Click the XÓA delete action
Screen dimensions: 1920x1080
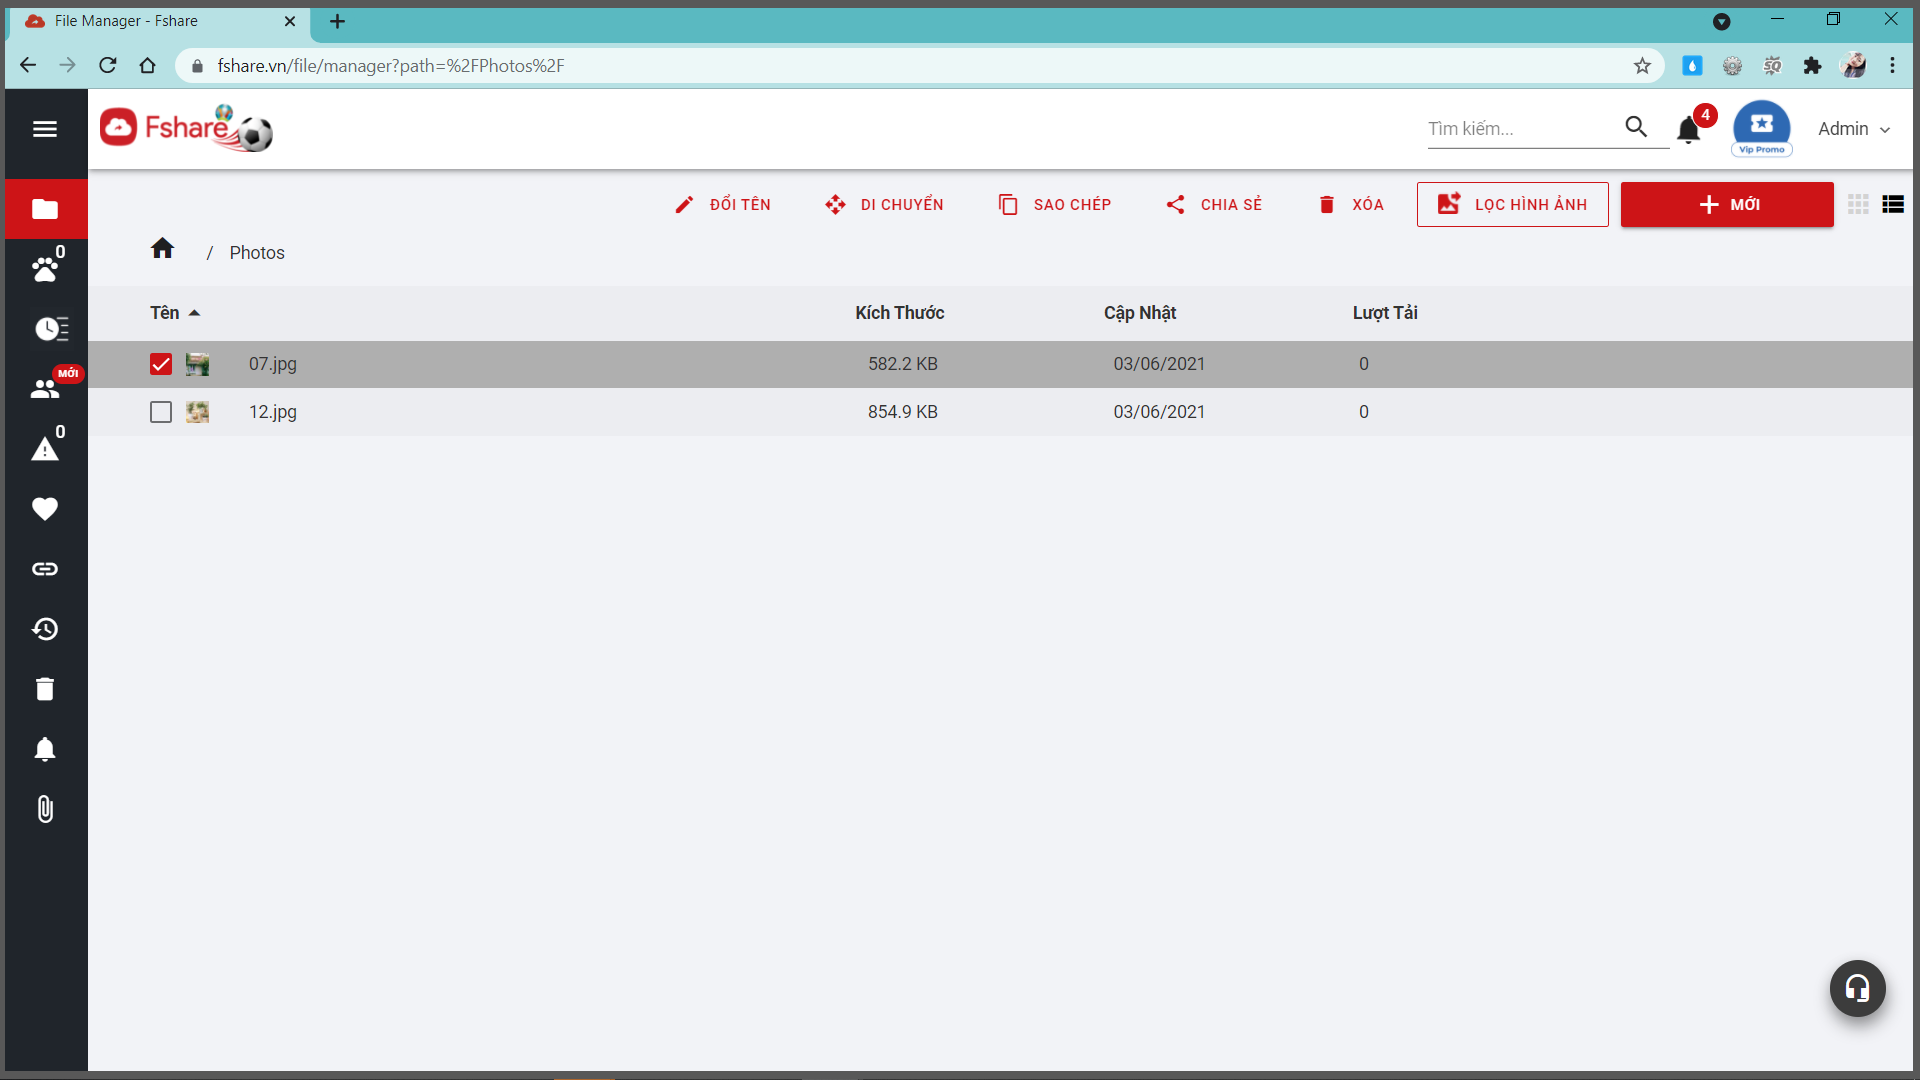(1351, 205)
